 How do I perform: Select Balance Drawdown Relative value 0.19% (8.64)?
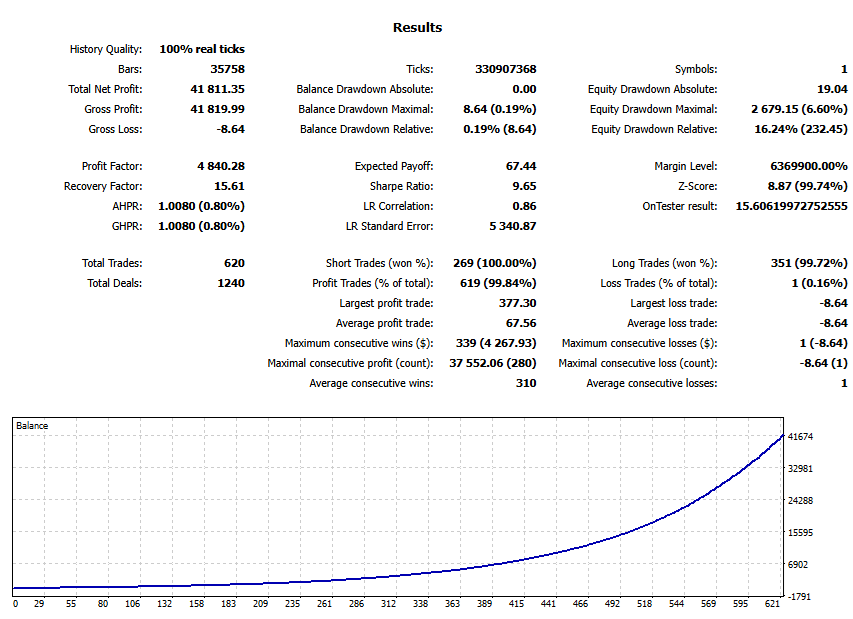coord(499,129)
